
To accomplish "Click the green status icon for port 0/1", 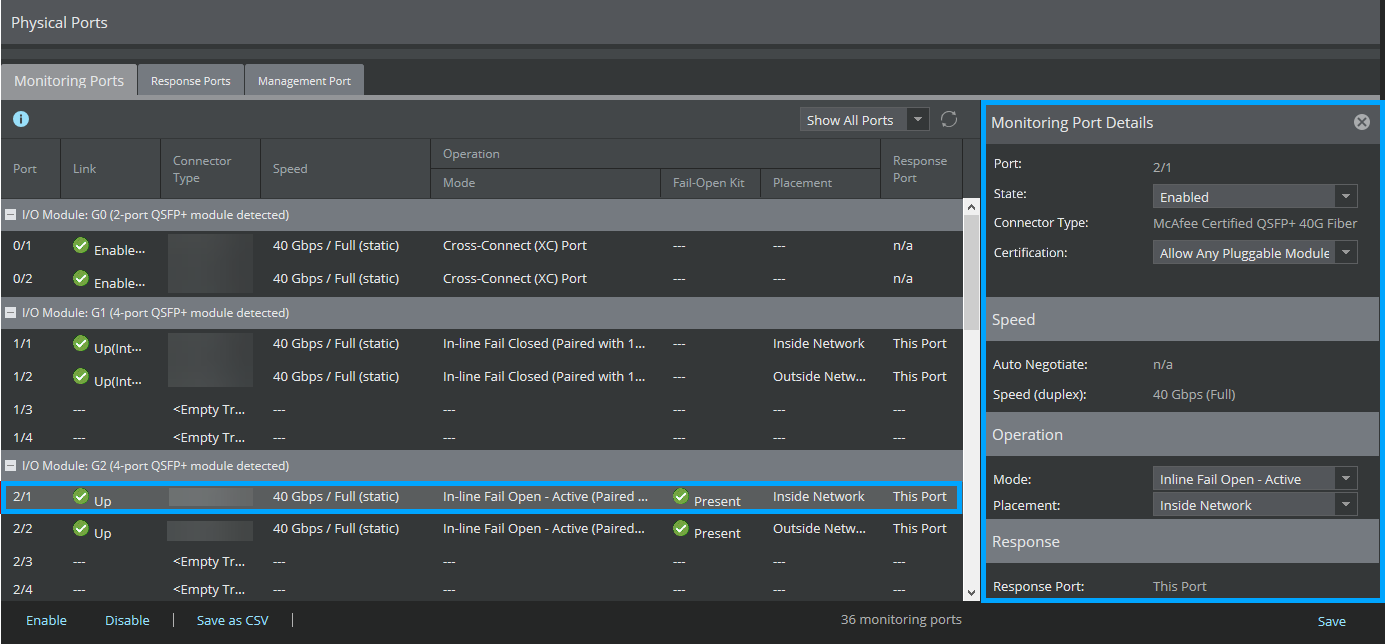I will pyautogui.click(x=81, y=246).
